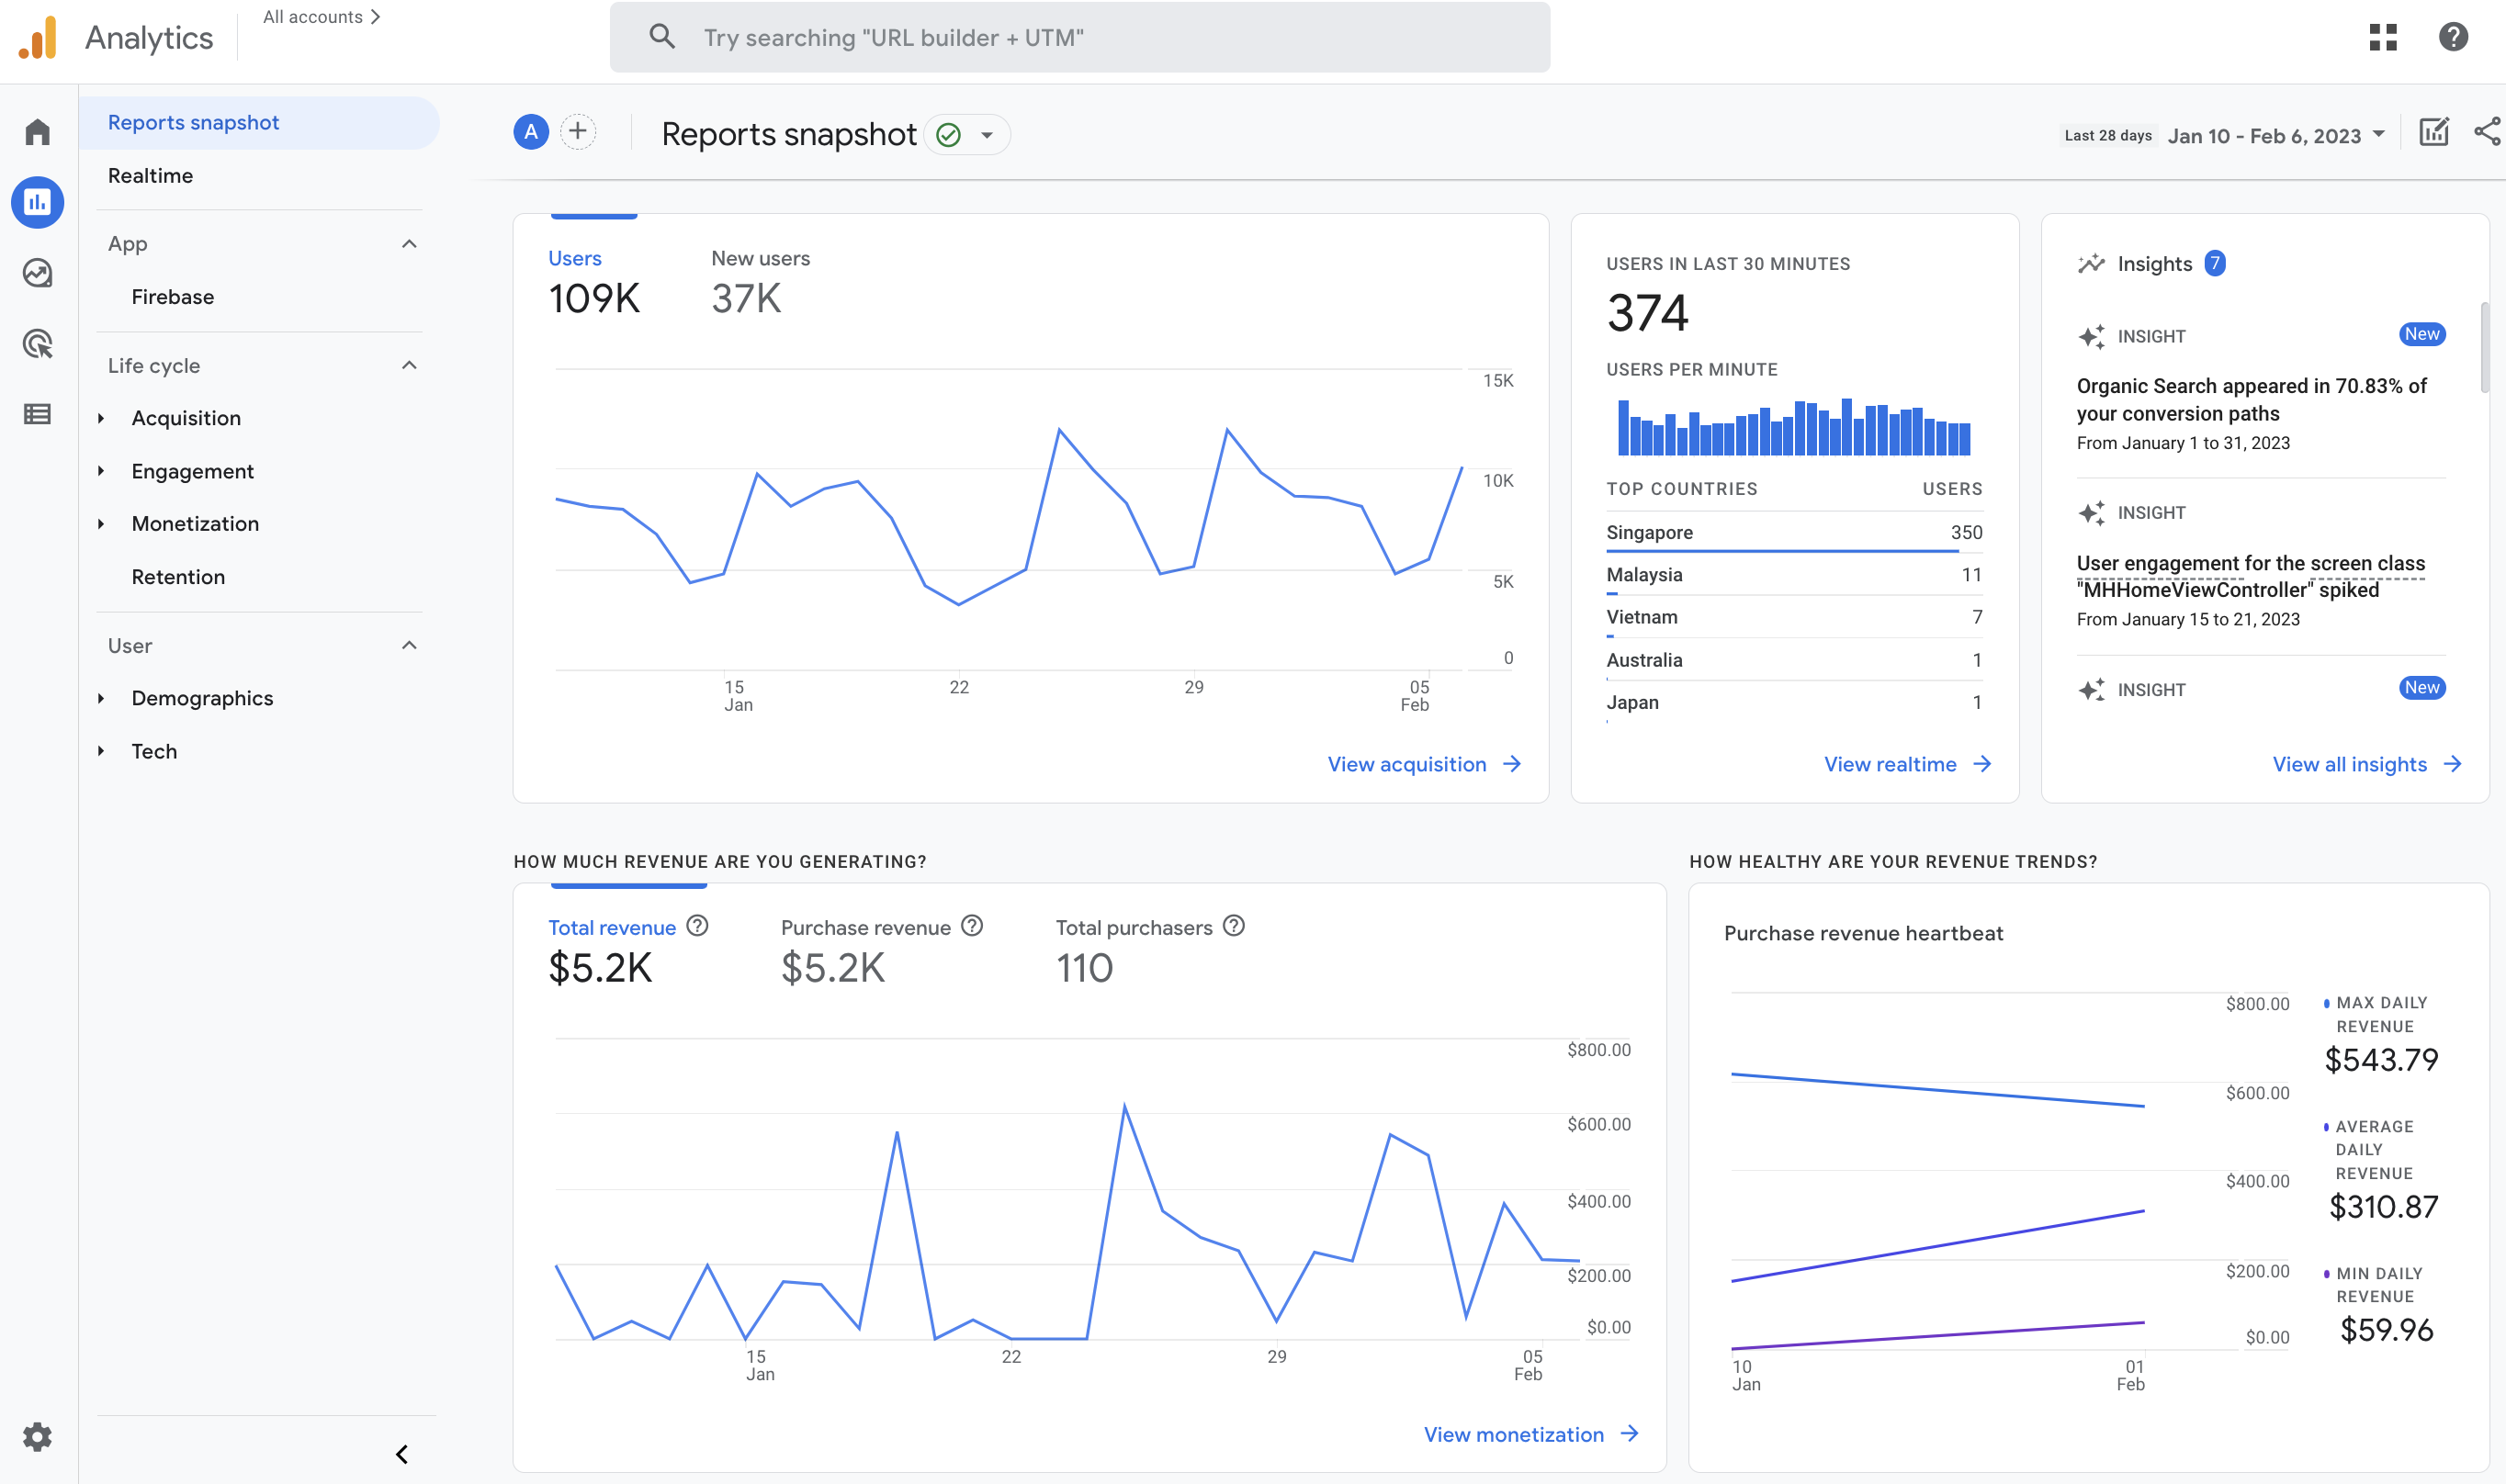This screenshot has width=2506, height=1484.
Task: Open the customize report icon
Action: [2433, 132]
